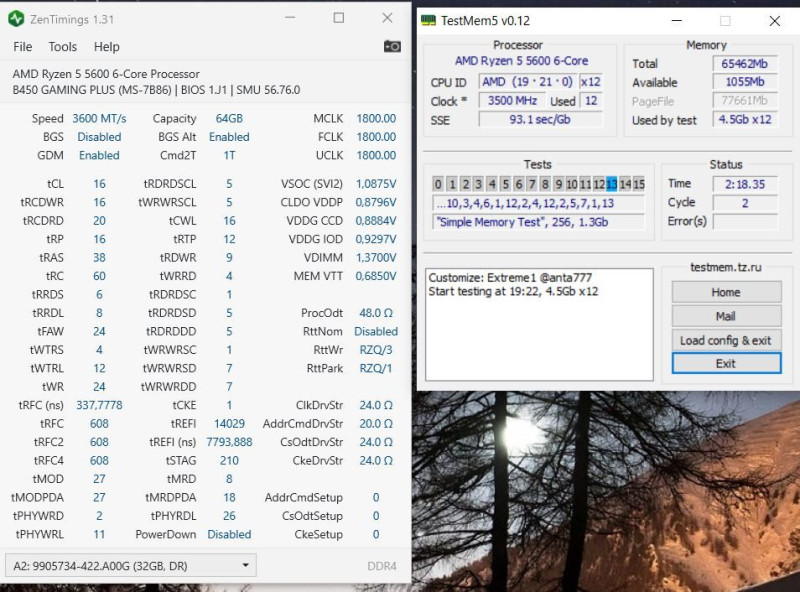Click the CPU ID AMD (19 · 21 · 0) field

(x=528, y=82)
